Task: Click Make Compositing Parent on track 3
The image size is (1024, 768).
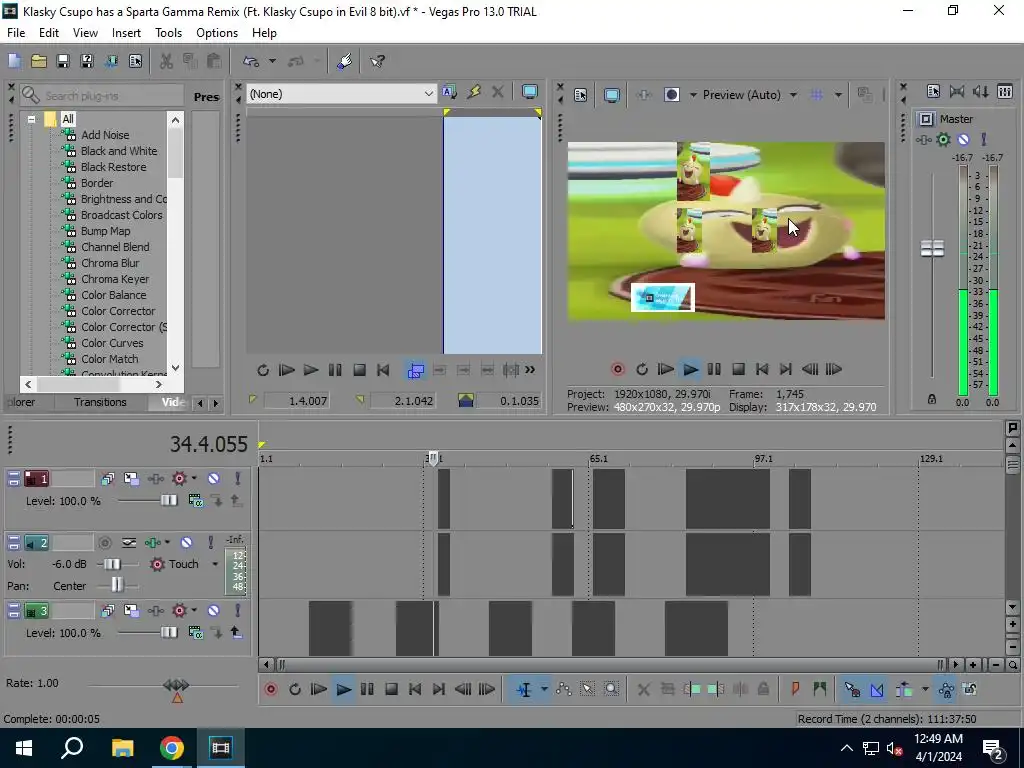Action: tap(238, 632)
